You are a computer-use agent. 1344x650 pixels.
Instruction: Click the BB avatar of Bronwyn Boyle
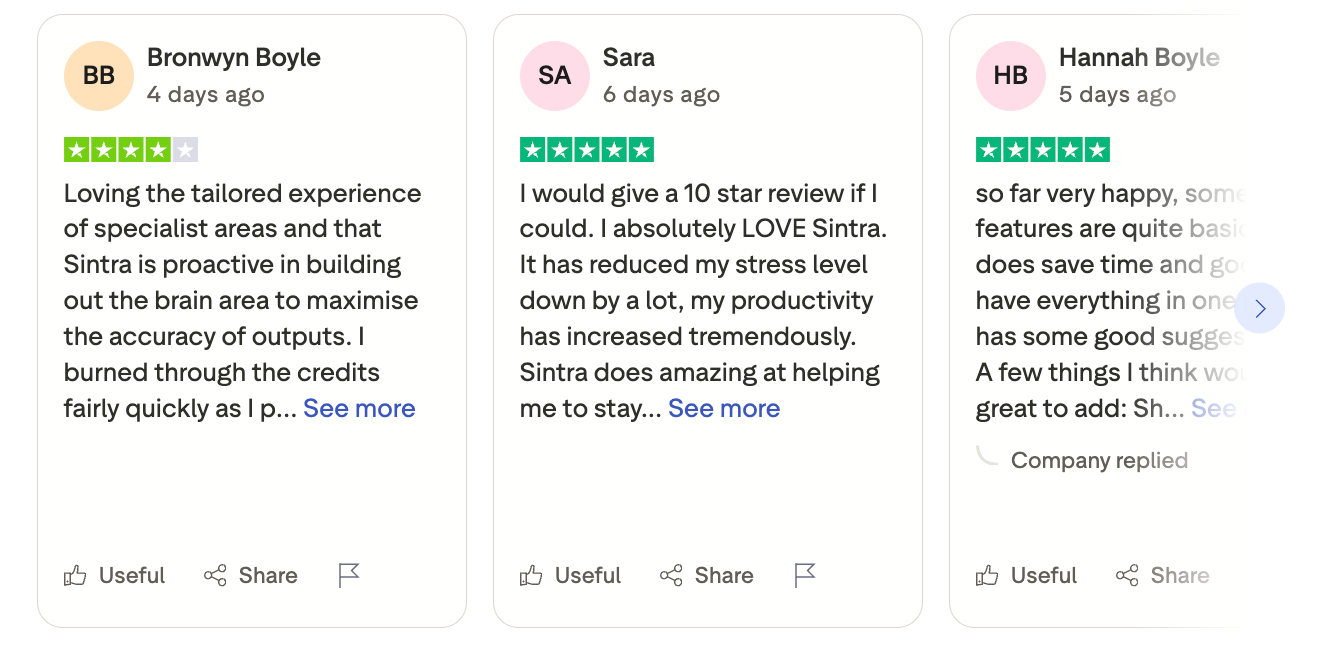pyautogui.click(x=99, y=76)
